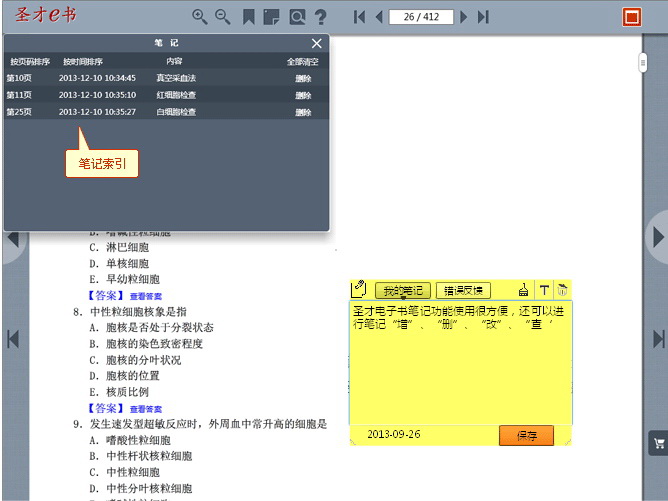Open the note titled 真空采血法
668x501 pixels.
[176, 78]
